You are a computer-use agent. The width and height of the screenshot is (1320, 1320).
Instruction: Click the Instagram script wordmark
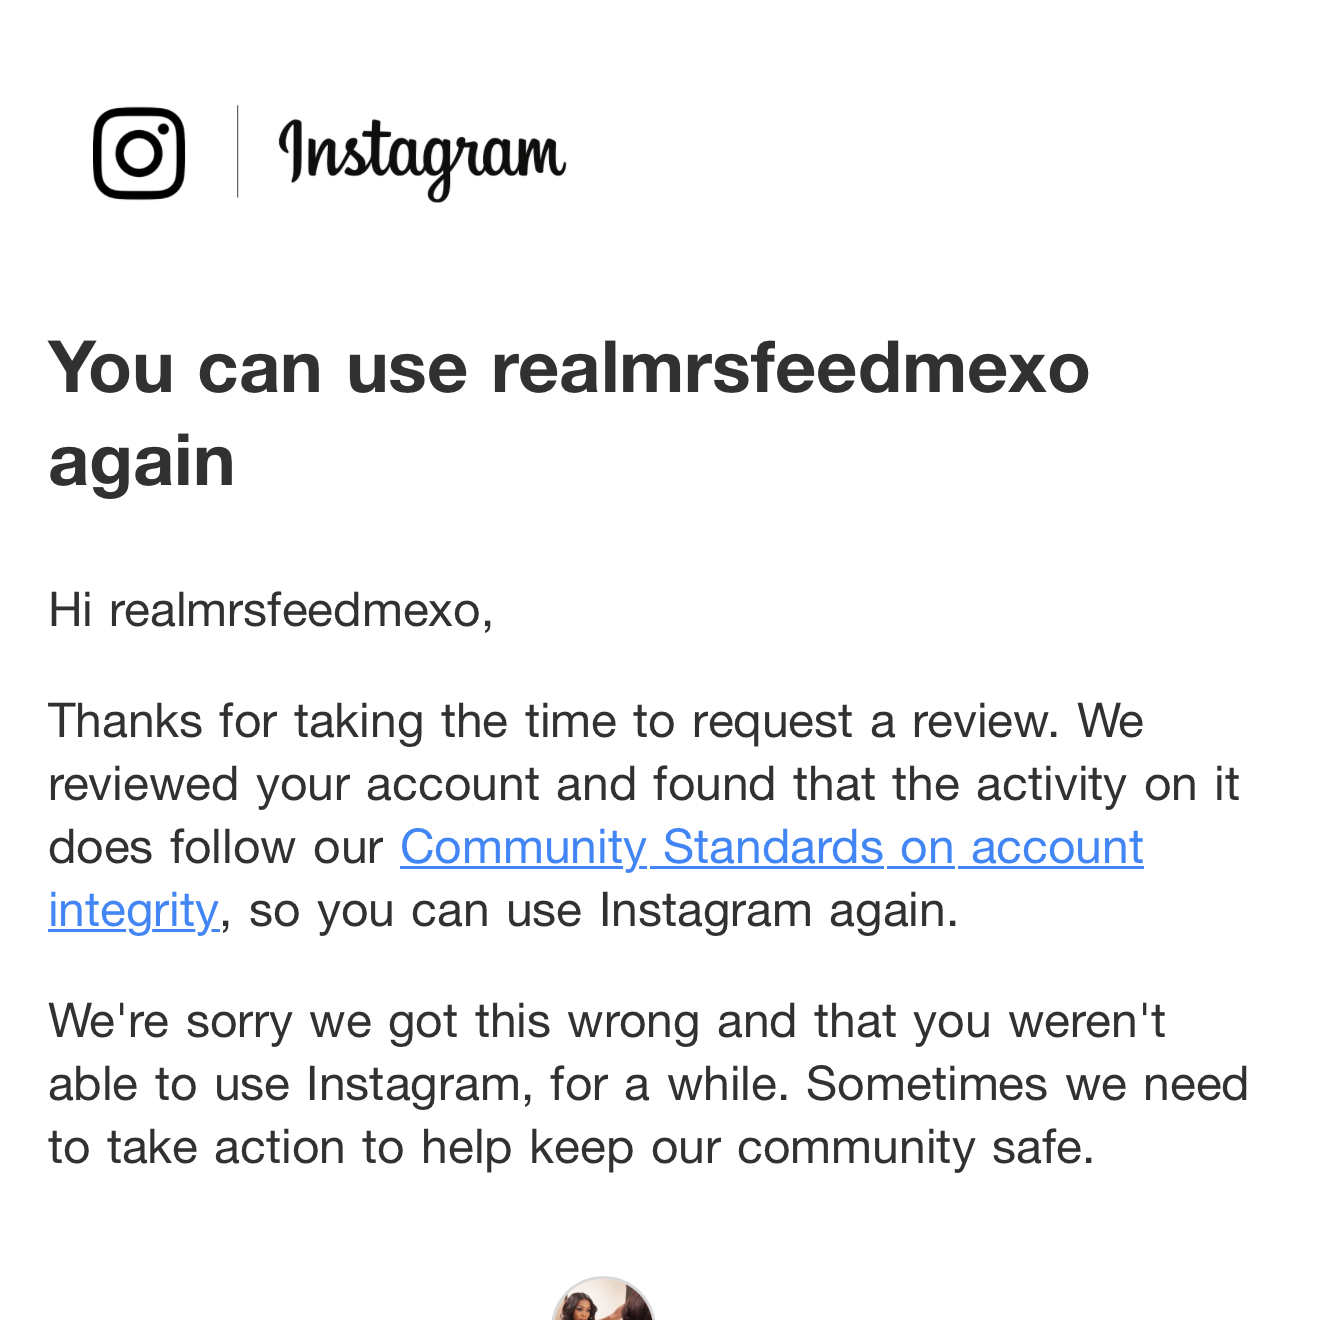point(422,157)
